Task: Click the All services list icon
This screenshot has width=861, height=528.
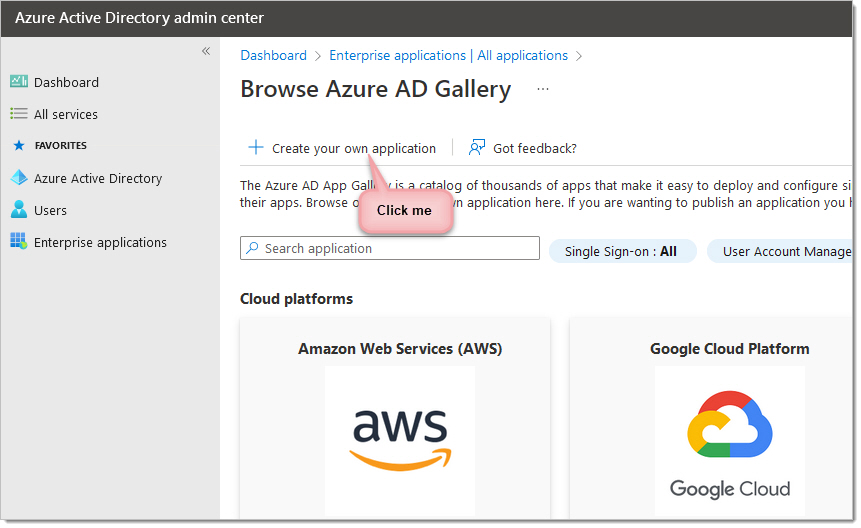Action: pyautogui.click(x=18, y=114)
